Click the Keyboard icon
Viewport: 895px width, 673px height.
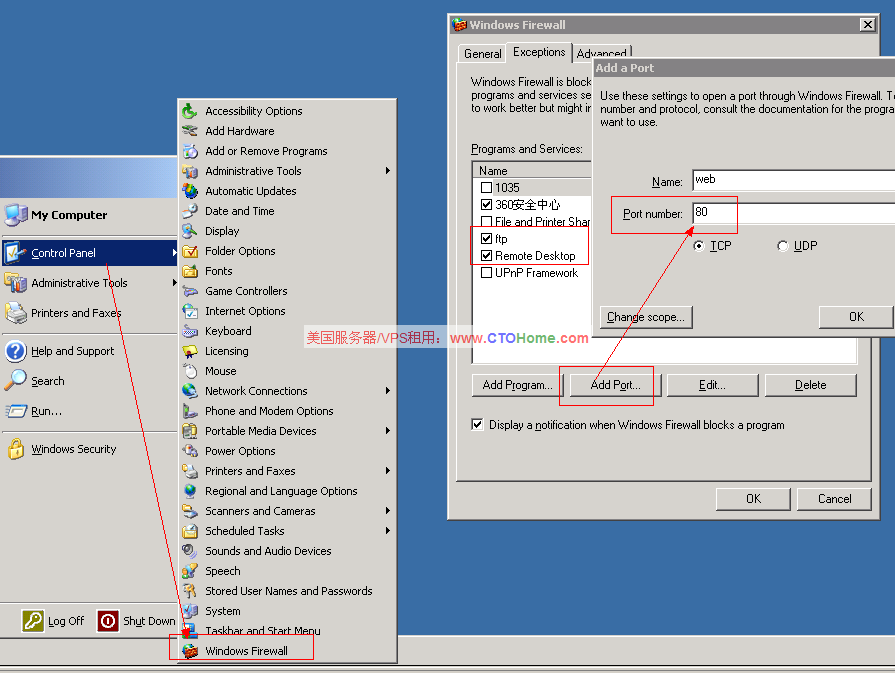190,331
